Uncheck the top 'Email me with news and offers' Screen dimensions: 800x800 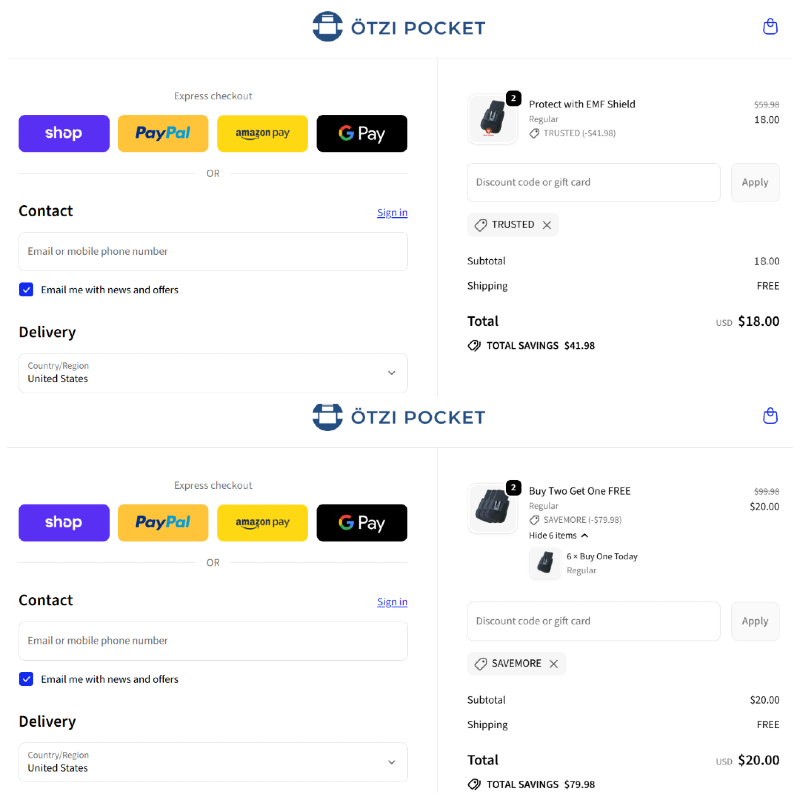click(26, 290)
